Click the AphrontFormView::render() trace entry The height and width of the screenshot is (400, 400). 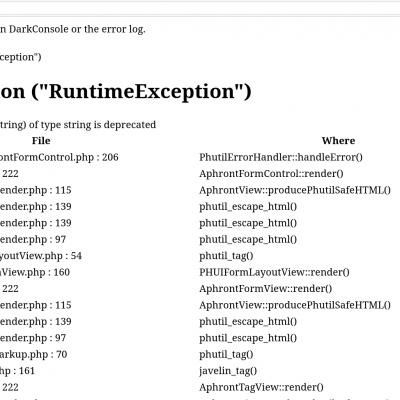(266, 289)
